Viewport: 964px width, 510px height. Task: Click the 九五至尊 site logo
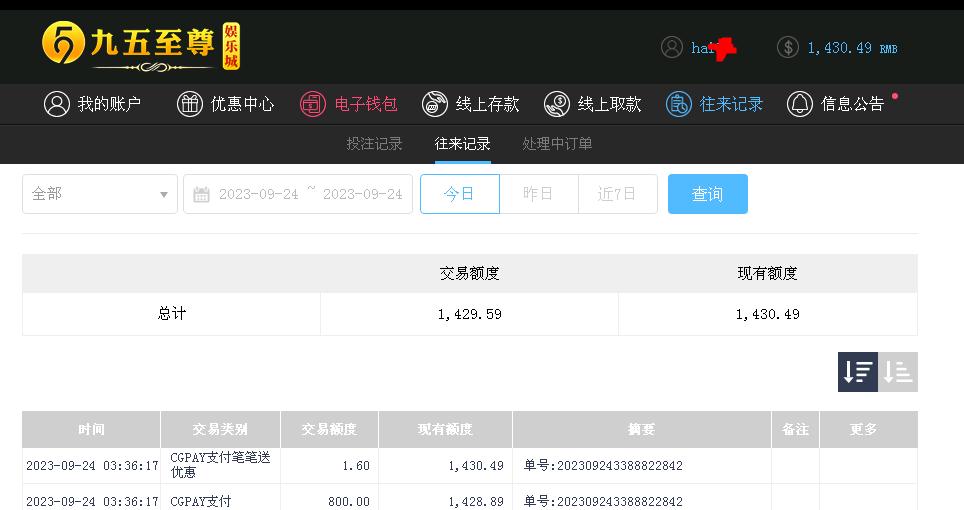click(141, 46)
